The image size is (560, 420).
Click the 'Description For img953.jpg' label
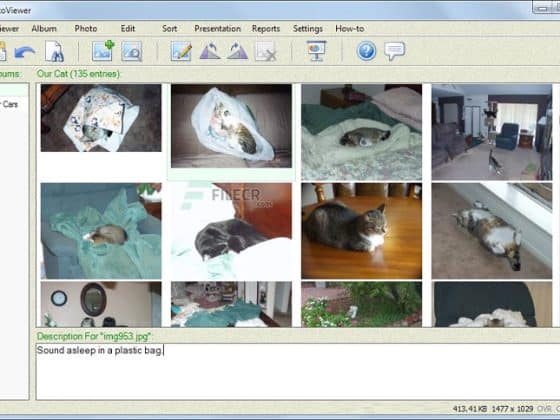click(x=94, y=336)
